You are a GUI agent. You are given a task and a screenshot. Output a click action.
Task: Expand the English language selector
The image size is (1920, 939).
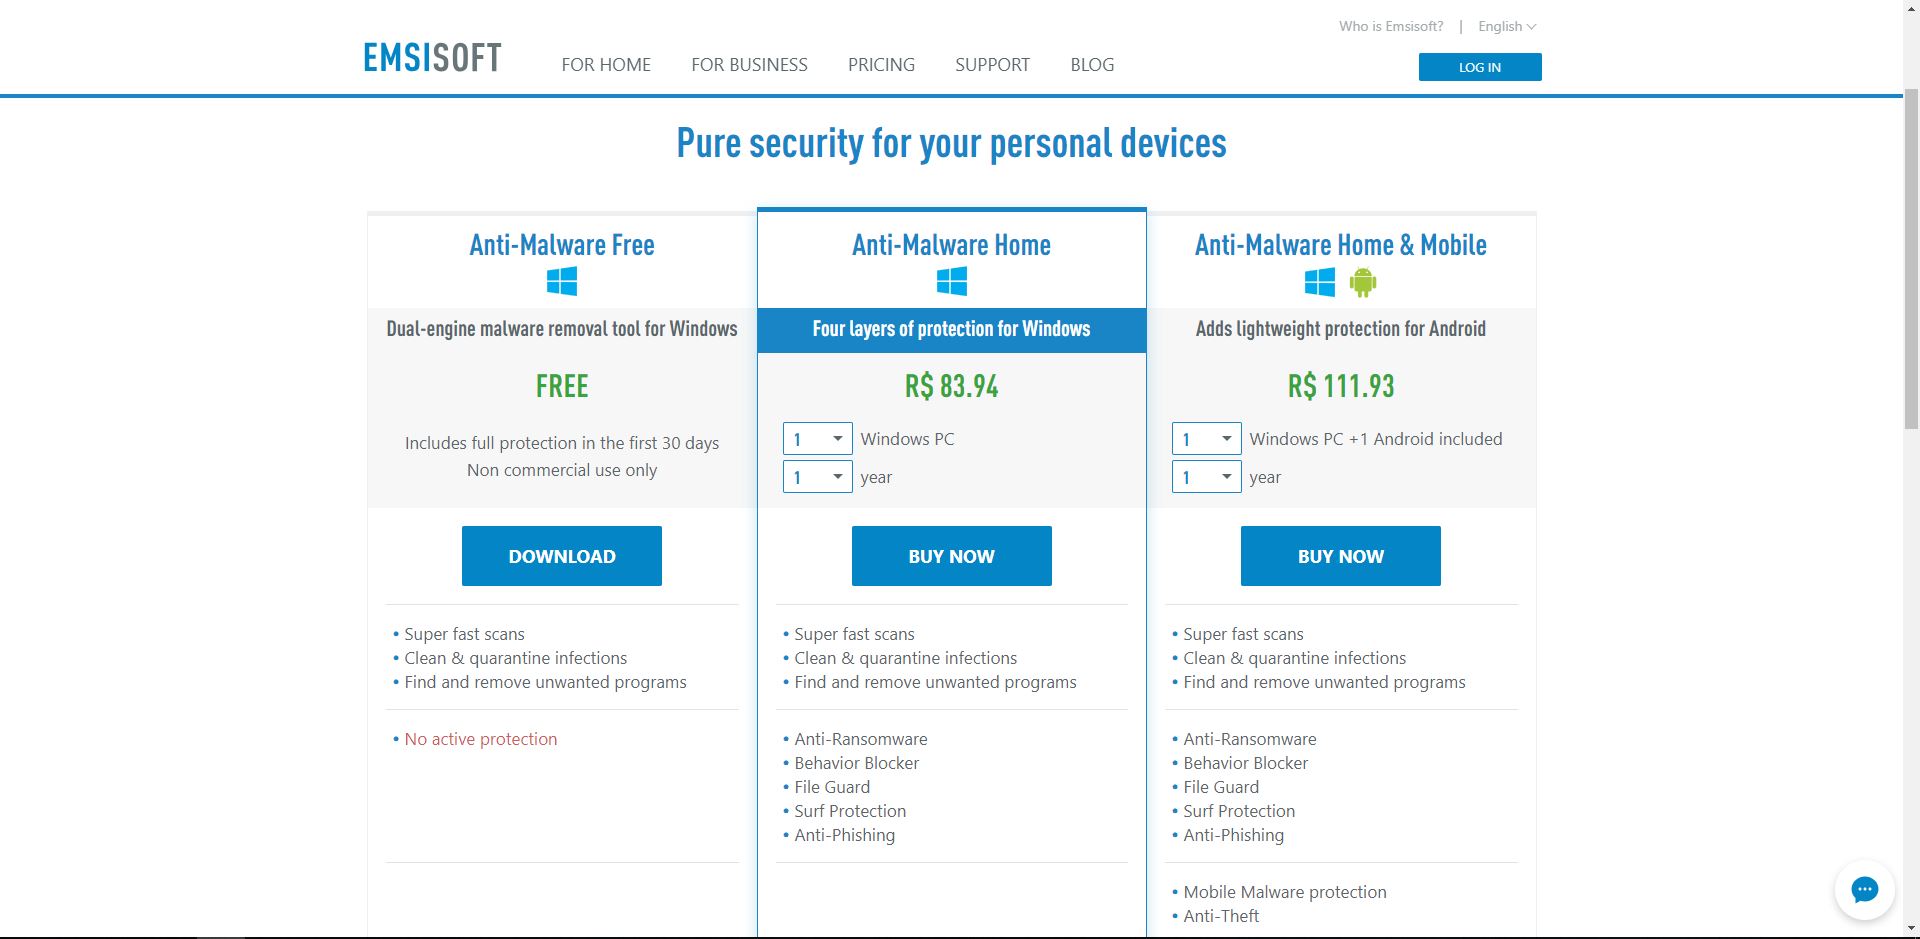[x=1506, y=27]
